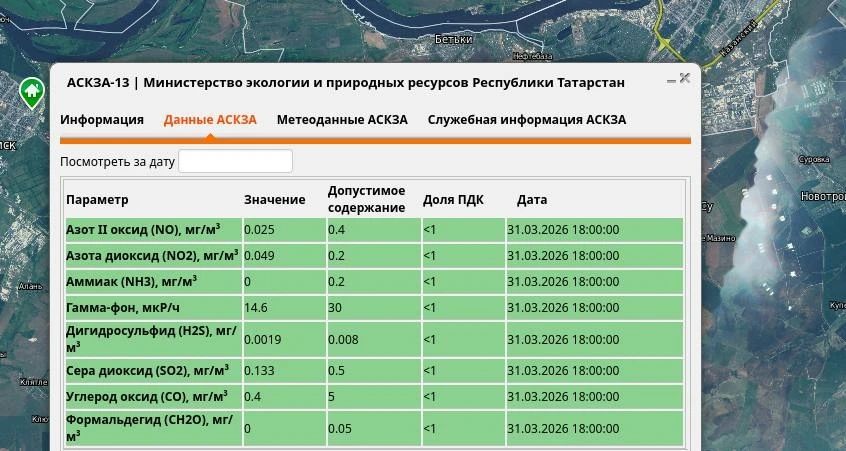The width and height of the screenshot is (846, 451).
Task: Click the Дата column header
Action: pyautogui.click(x=531, y=200)
